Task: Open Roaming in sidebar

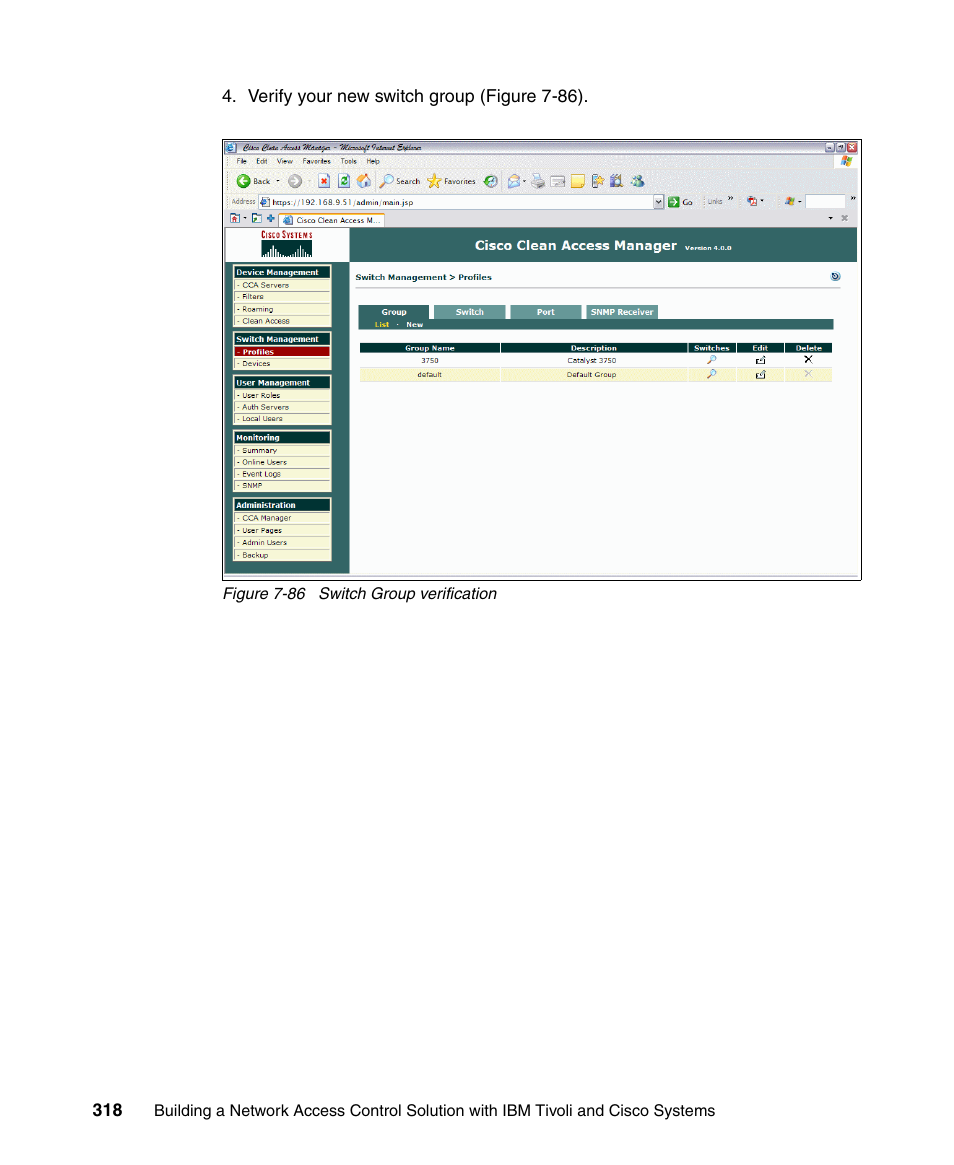Action: coord(282,309)
